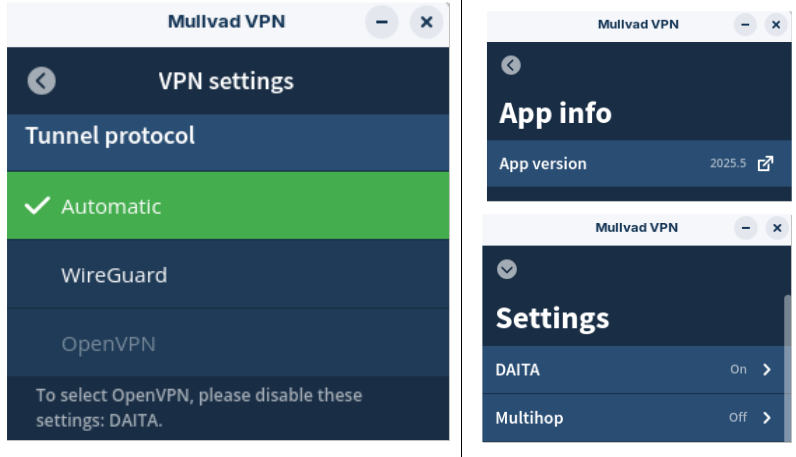
Task: Open the DAITA settings row
Action: point(633,370)
